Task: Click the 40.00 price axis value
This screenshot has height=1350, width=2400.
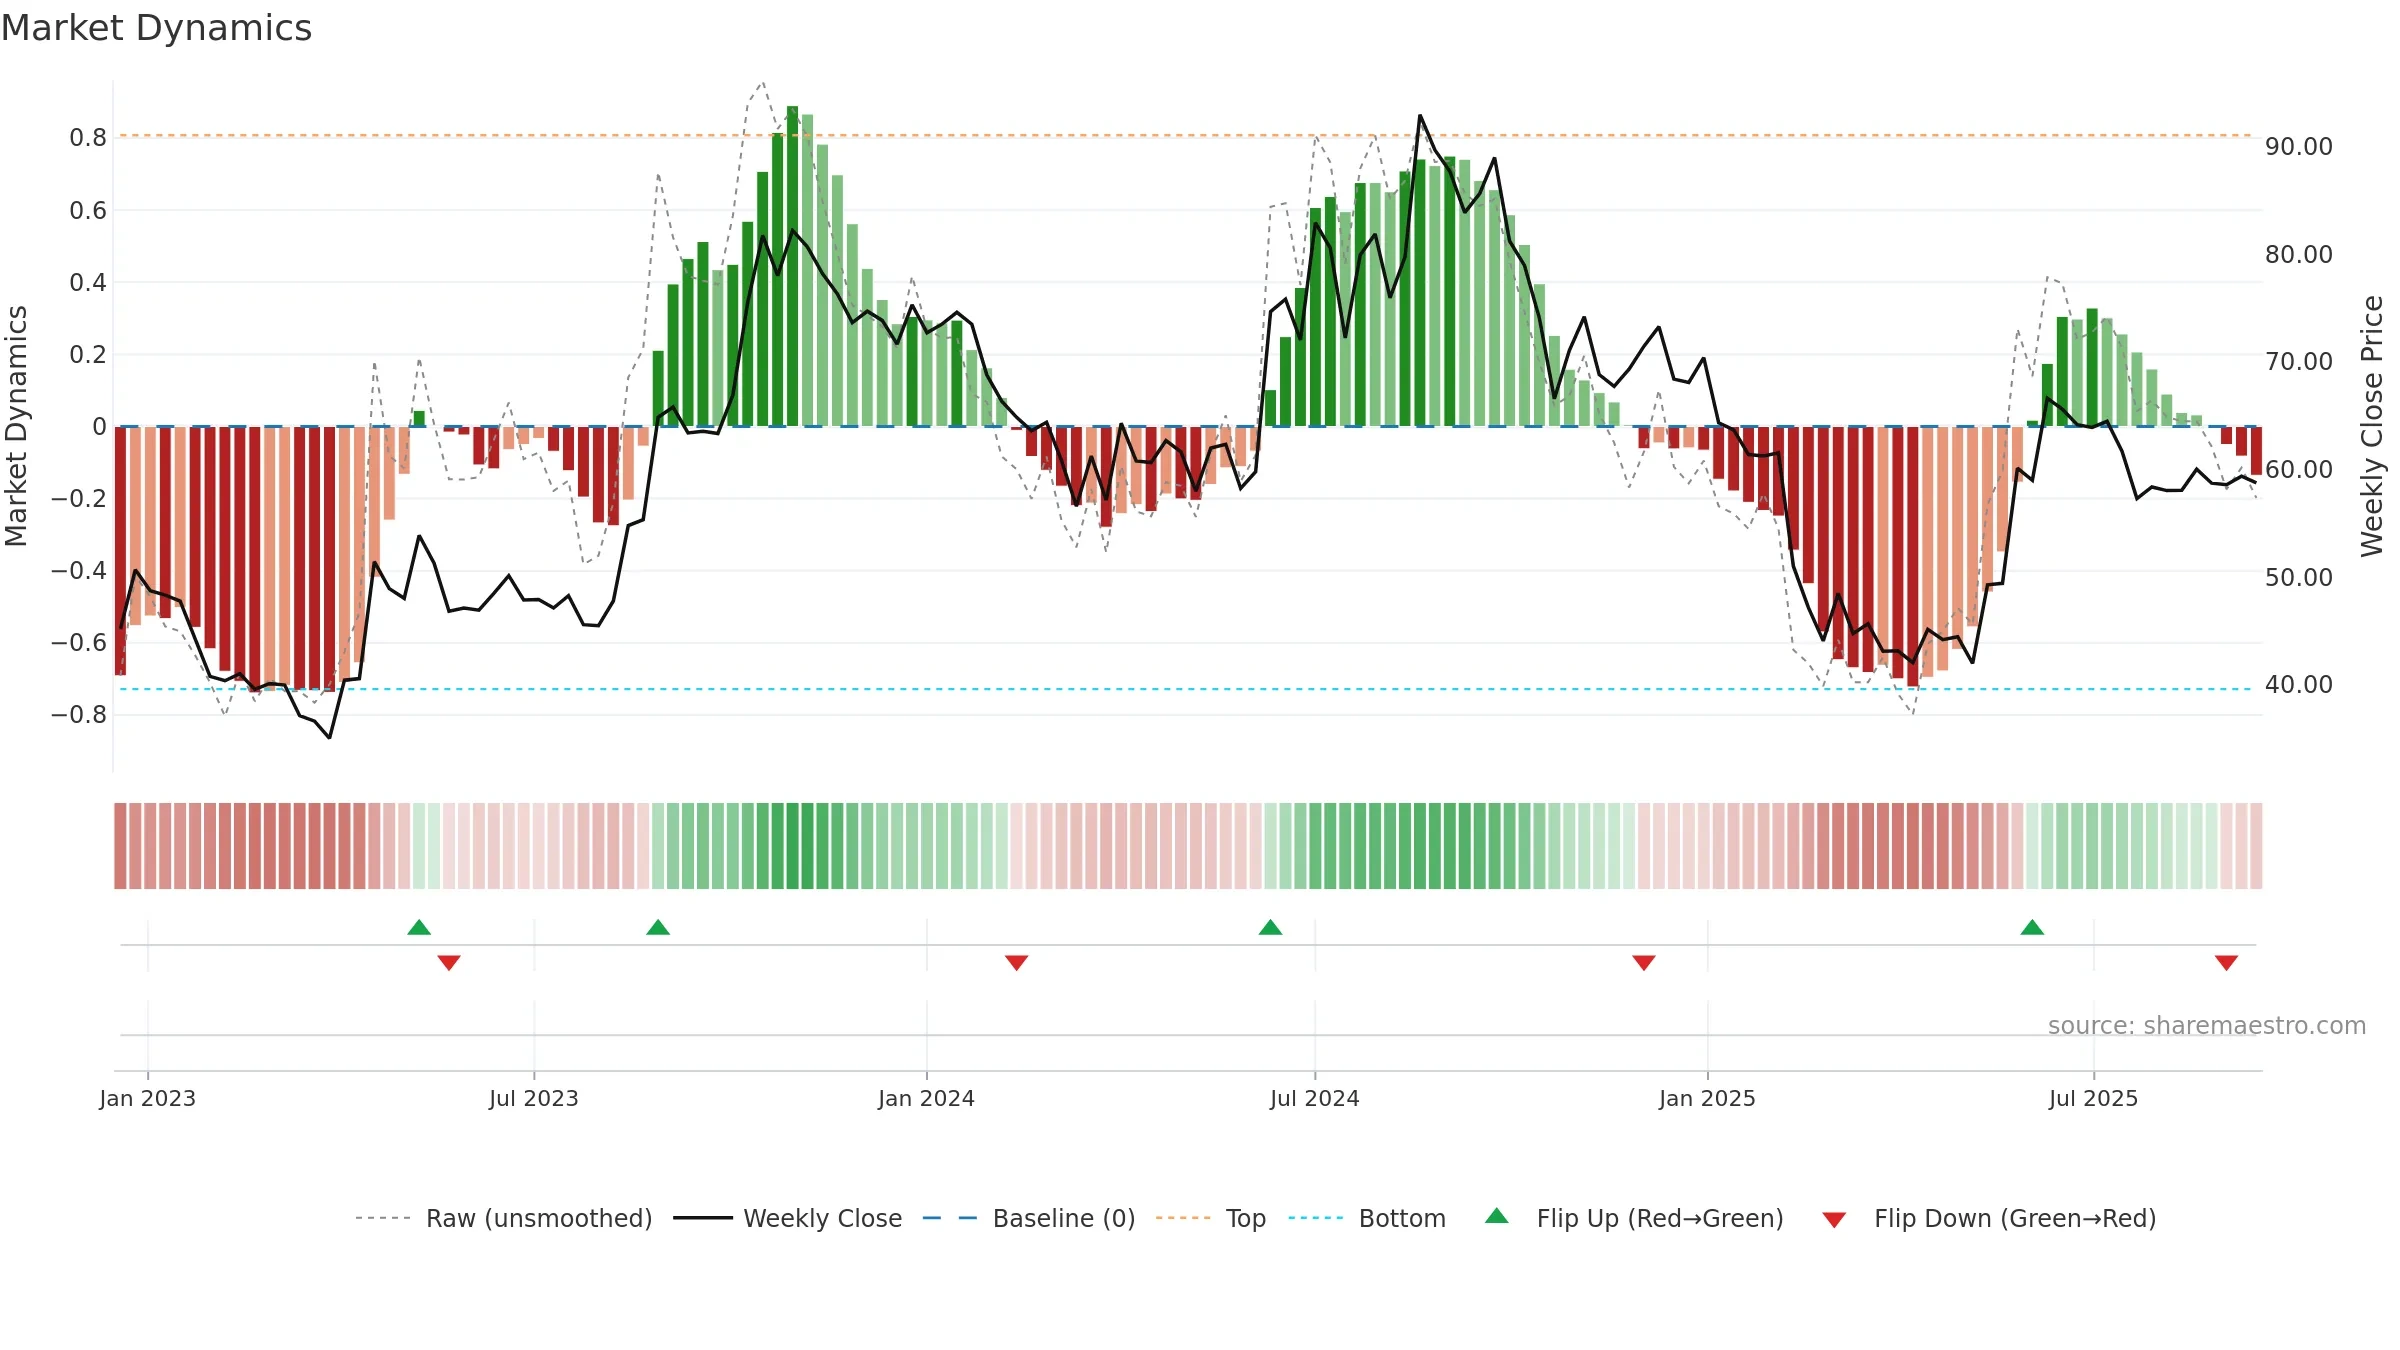Action: point(2299,684)
